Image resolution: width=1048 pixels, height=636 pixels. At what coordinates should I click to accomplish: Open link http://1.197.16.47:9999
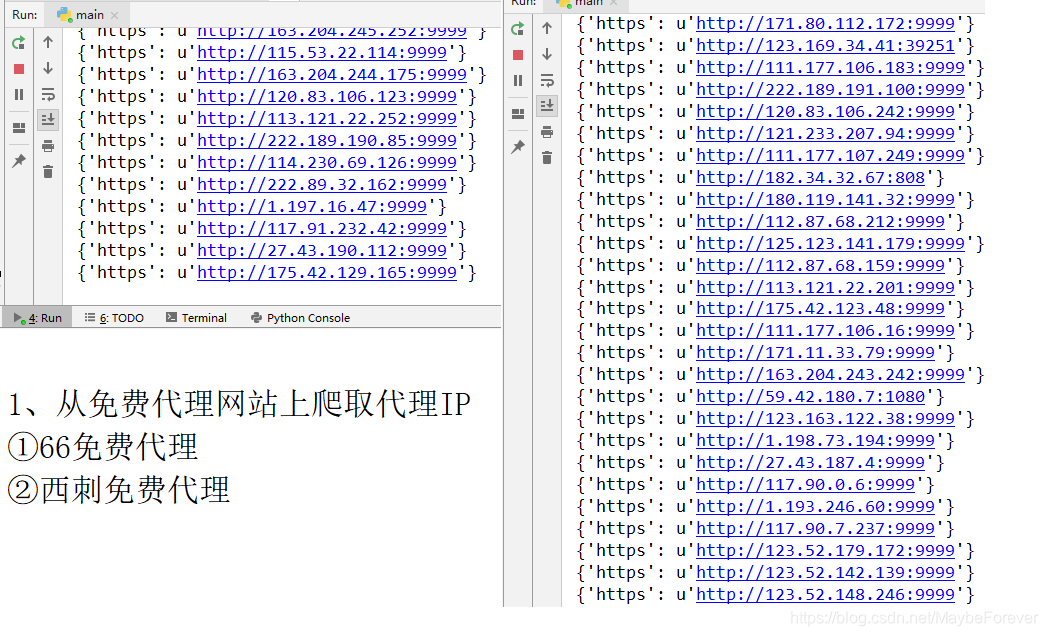(312, 206)
